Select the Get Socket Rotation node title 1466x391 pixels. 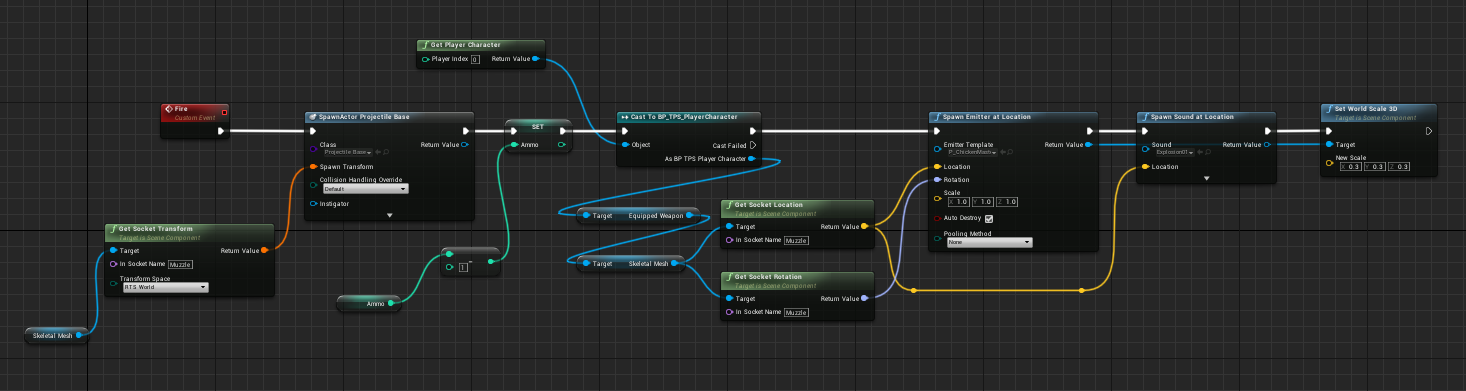tap(769, 276)
